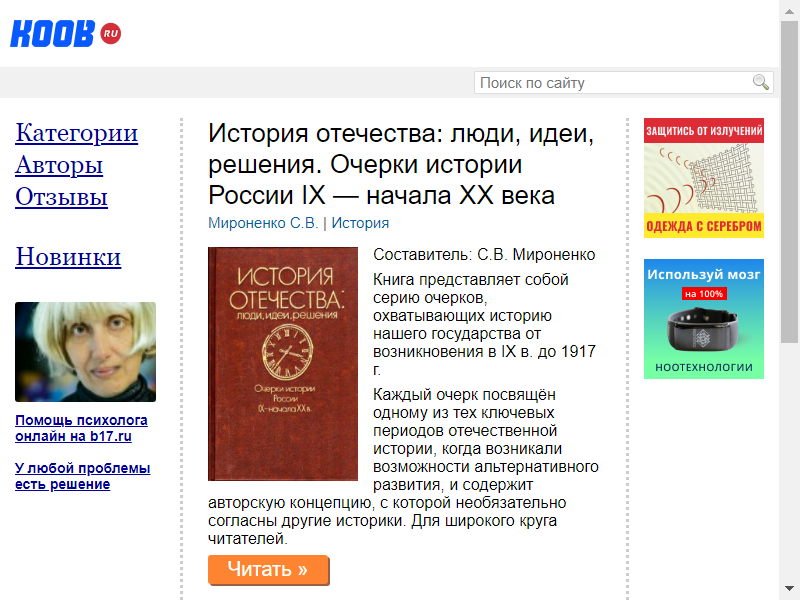The image size is (800, 600).
Task: Open the Категории menu link
Action: pyautogui.click(x=77, y=133)
